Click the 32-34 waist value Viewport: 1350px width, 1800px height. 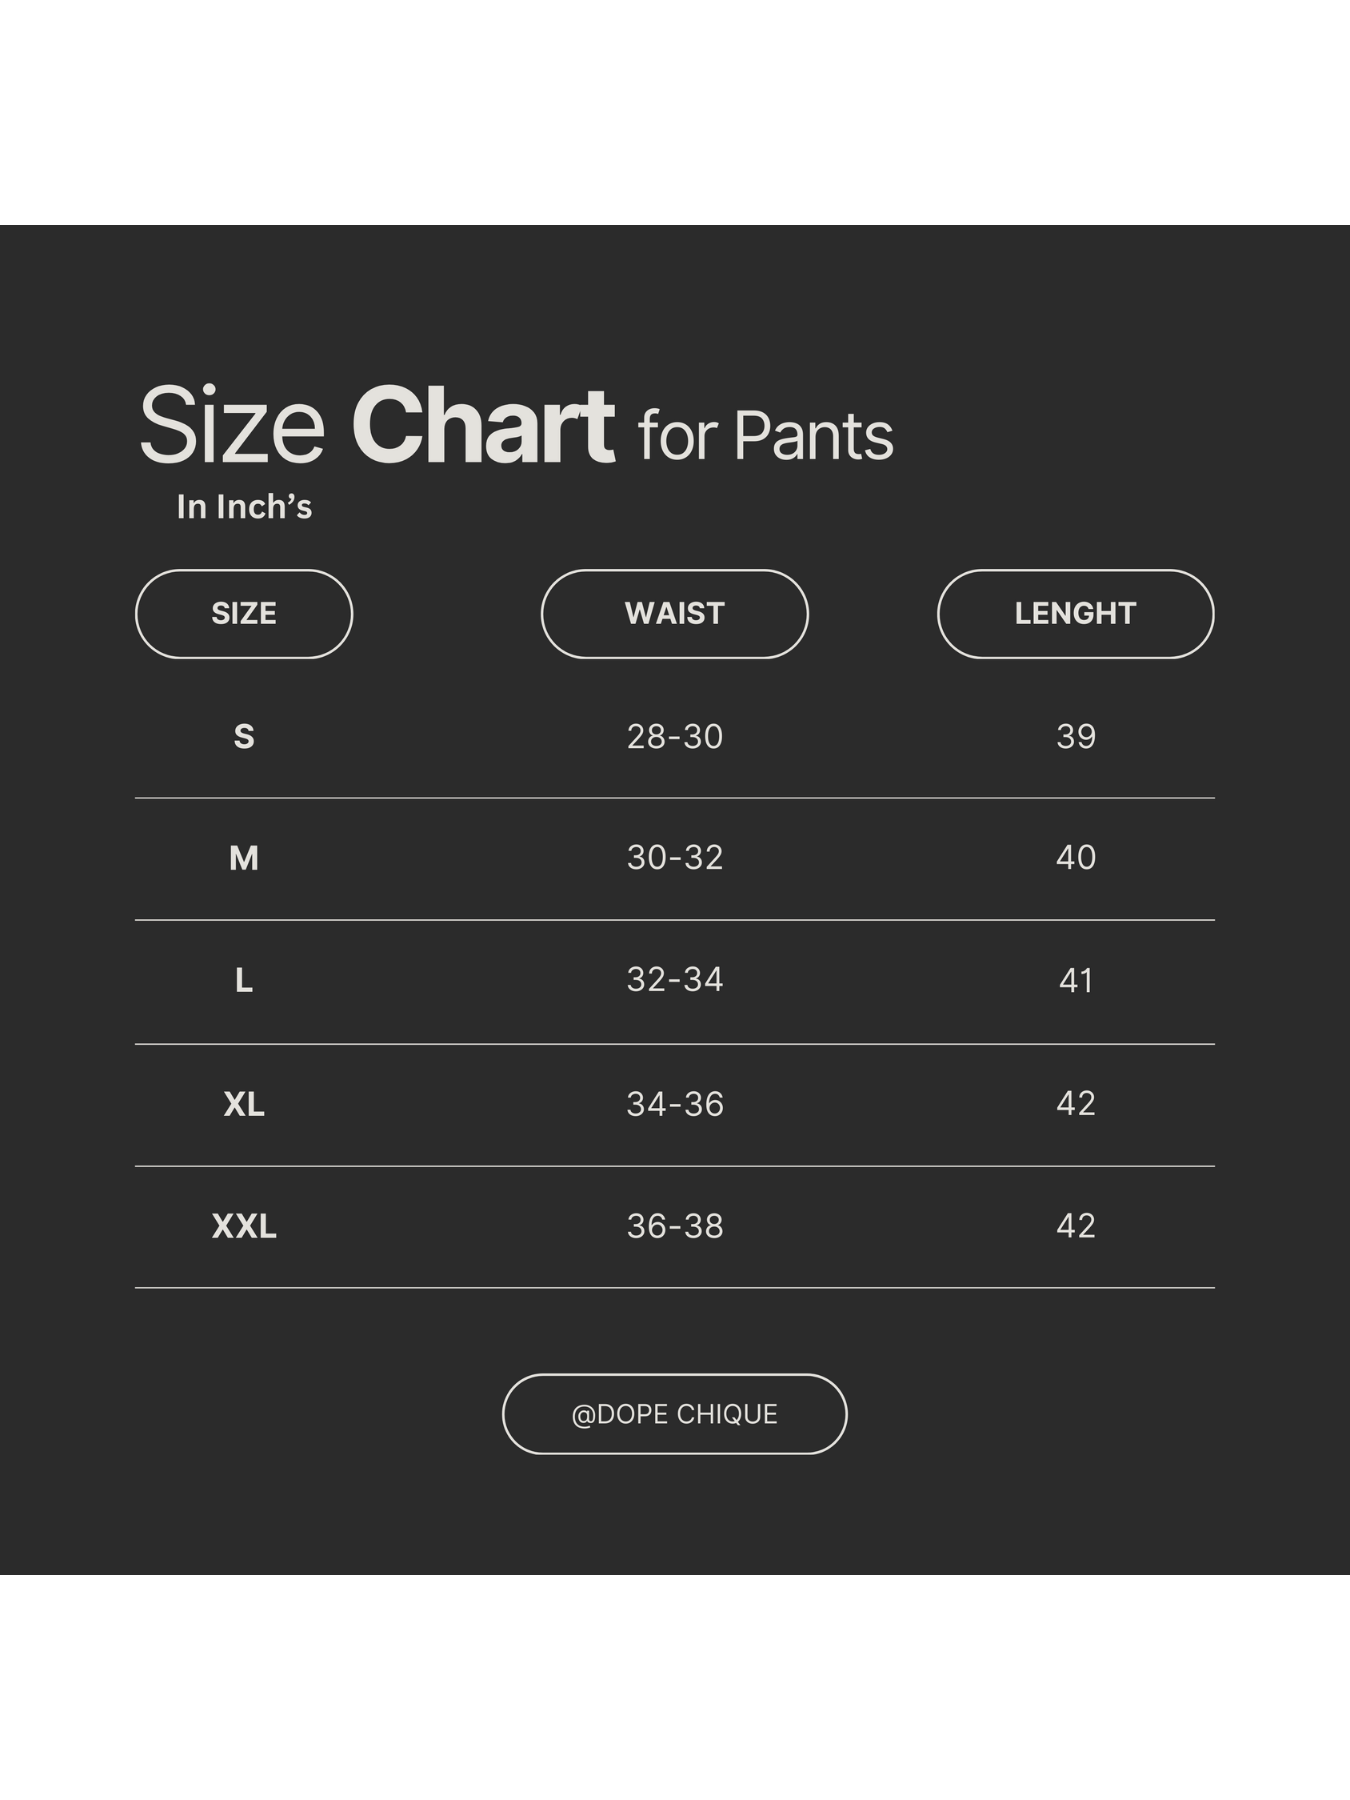675,980
